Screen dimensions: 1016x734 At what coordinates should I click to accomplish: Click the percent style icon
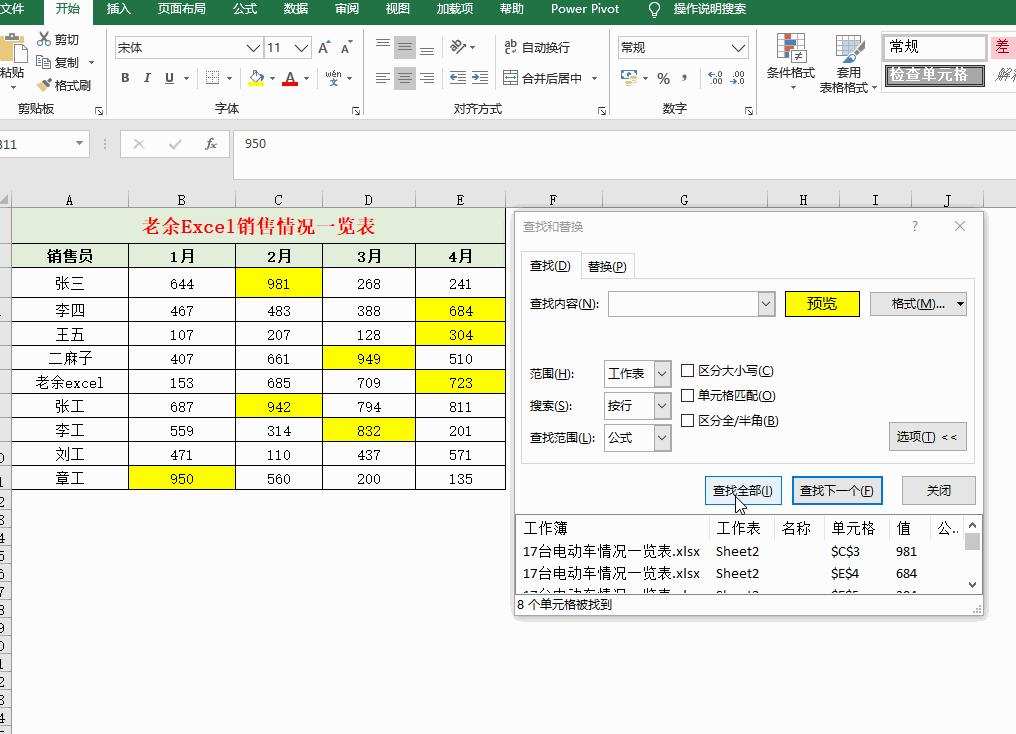pos(663,78)
